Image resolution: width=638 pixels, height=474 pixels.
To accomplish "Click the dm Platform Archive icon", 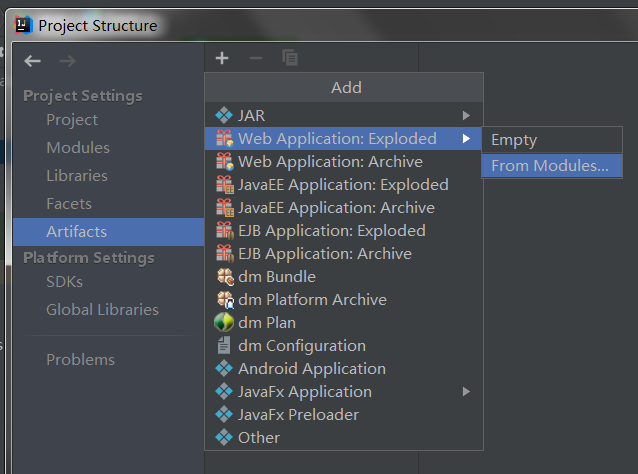I will click(x=225, y=300).
